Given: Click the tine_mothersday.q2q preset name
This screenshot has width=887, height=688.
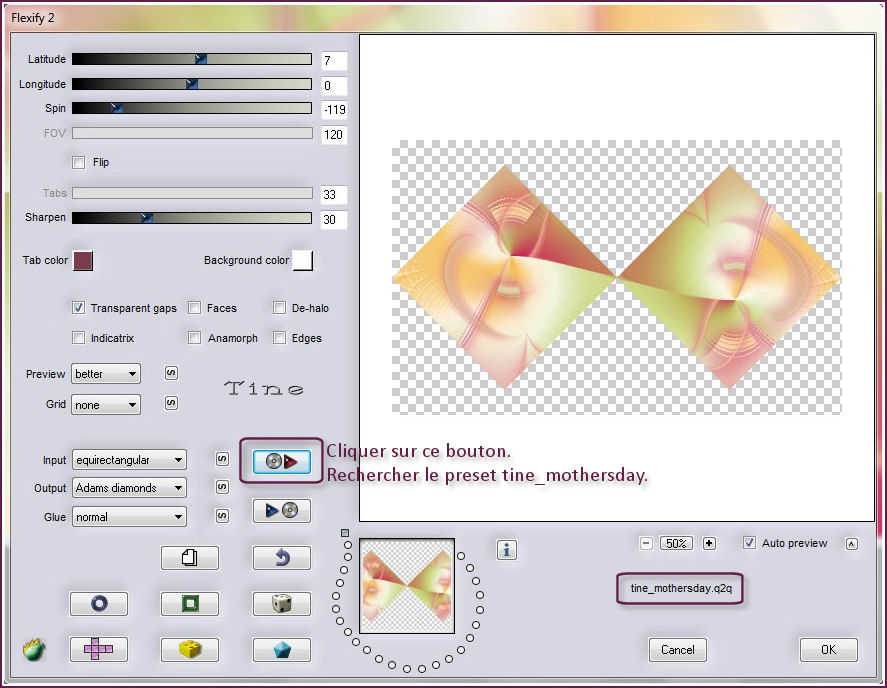Looking at the screenshot, I should 681,588.
